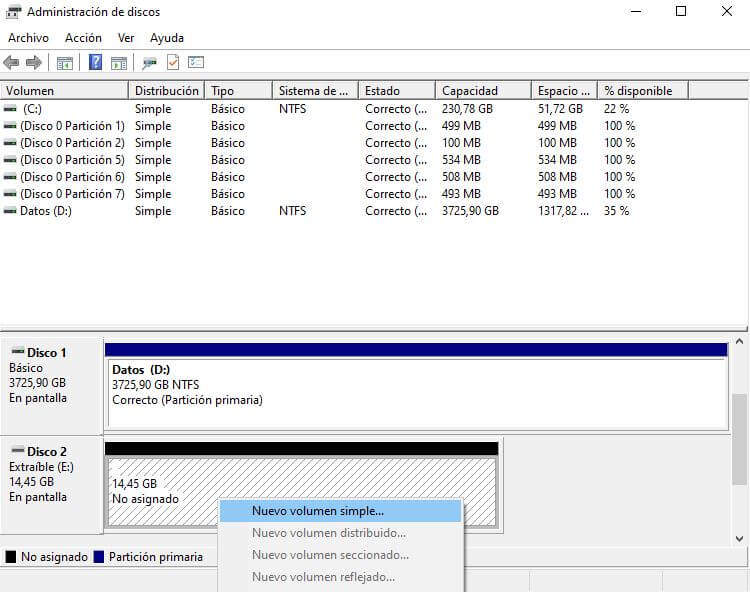Click the Administración de discos title icon
This screenshot has width=750, height=592.
13,12
